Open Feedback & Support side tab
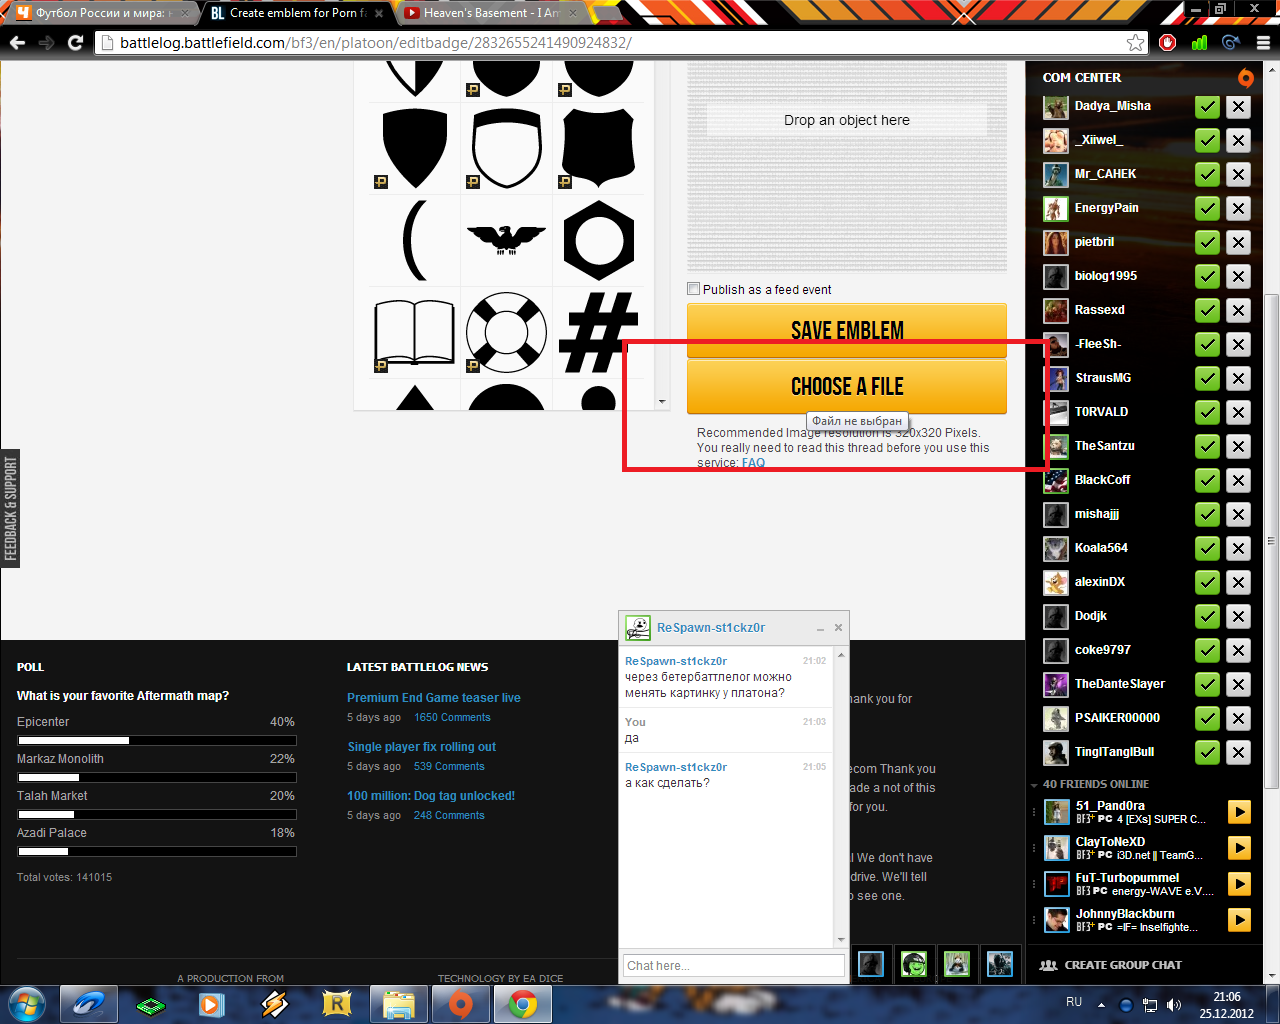1280x1024 pixels. click(10, 508)
